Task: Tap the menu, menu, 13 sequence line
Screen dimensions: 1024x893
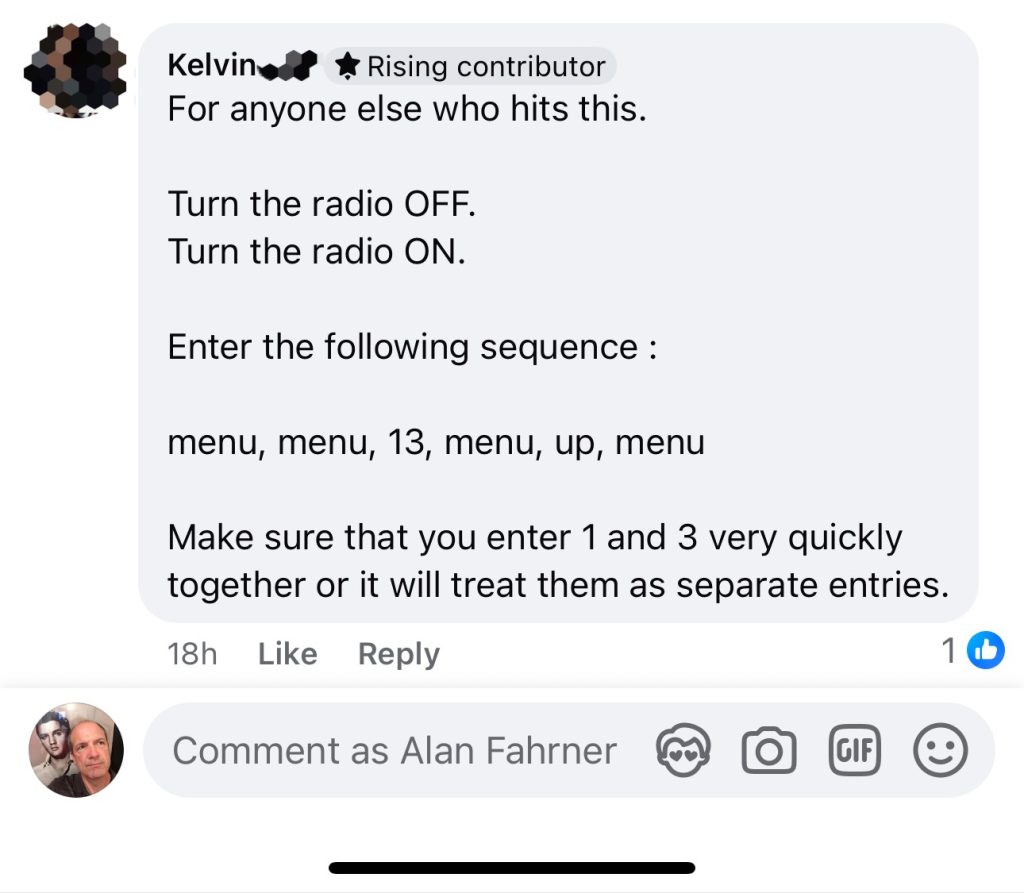Action: tap(435, 442)
